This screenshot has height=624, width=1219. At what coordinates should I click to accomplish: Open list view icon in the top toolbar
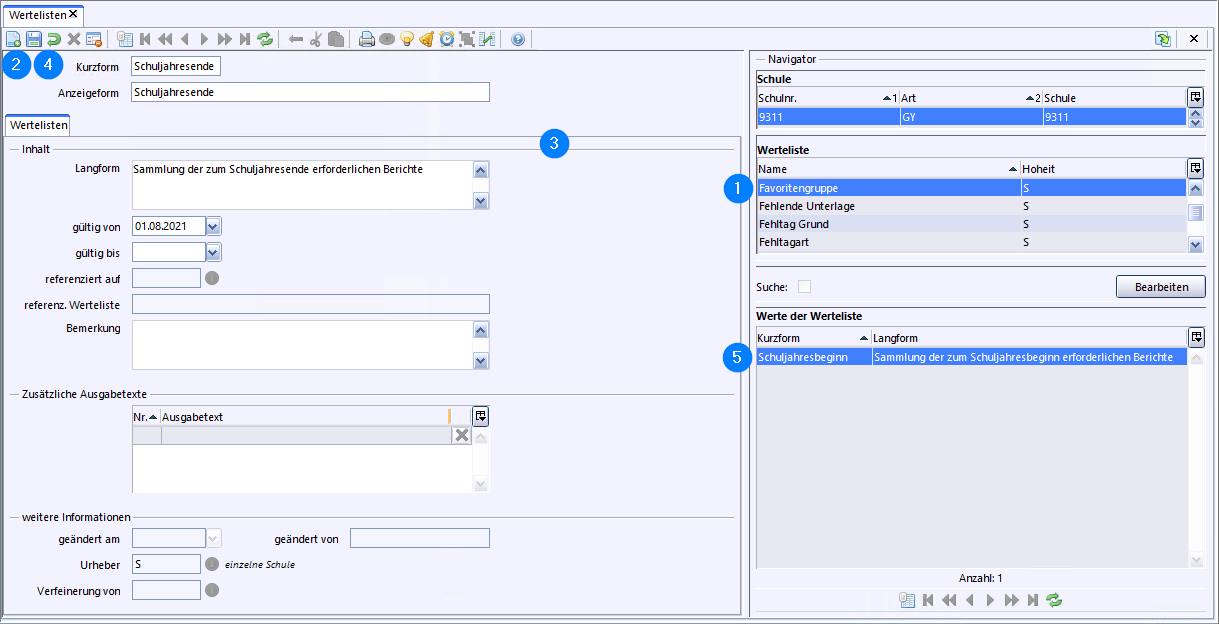(x=125, y=40)
